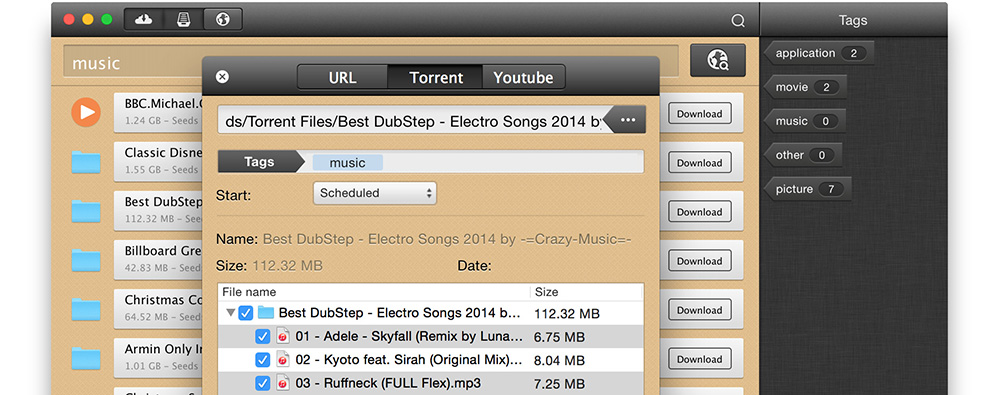1000x395 pixels.
Task: Switch to the globe browser toolbar icon
Action: click(223, 19)
